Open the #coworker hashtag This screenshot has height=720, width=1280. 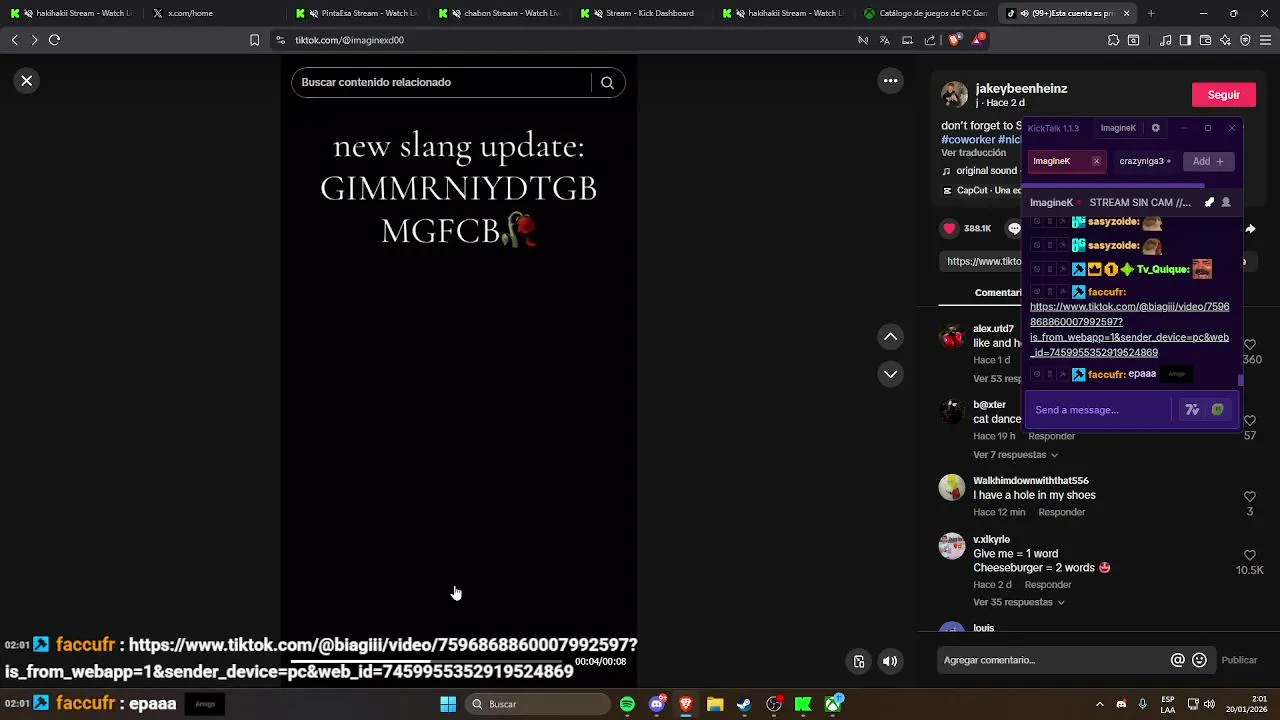[967, 140]
